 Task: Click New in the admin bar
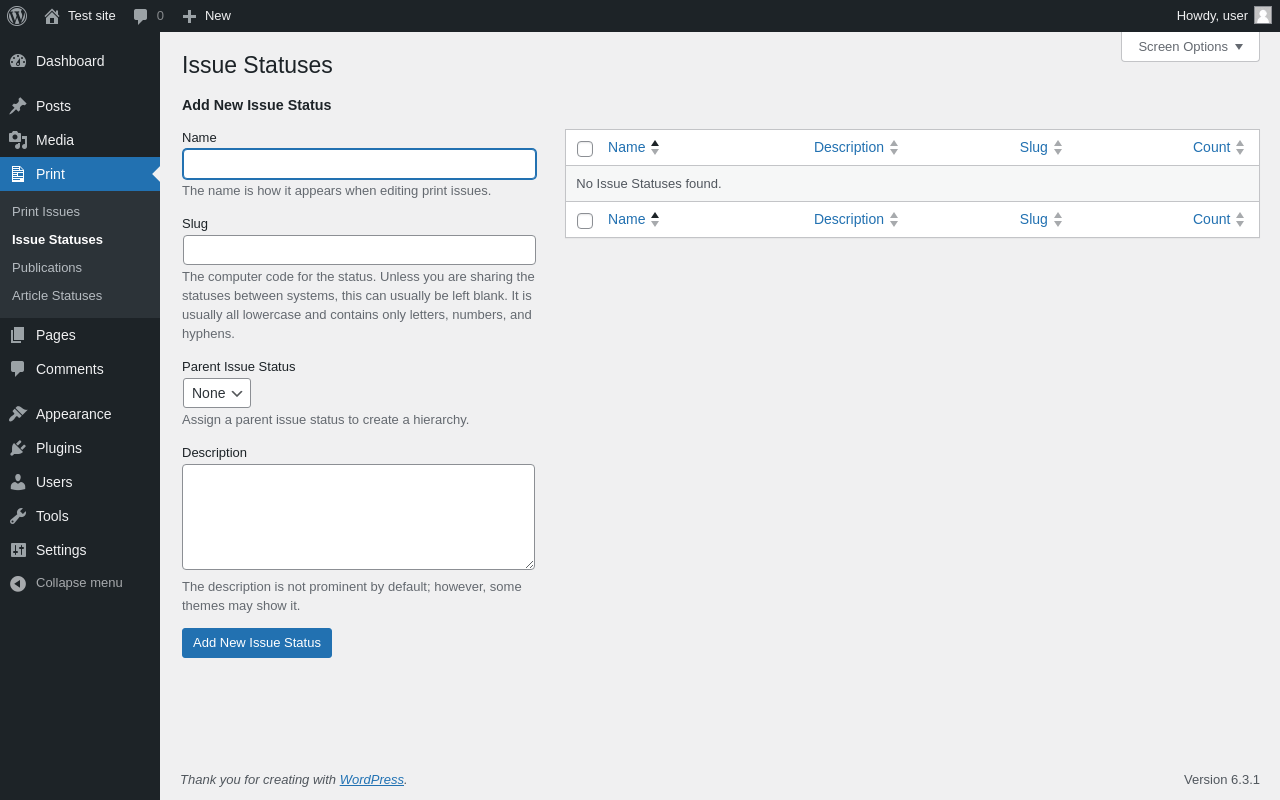(218, 16)
